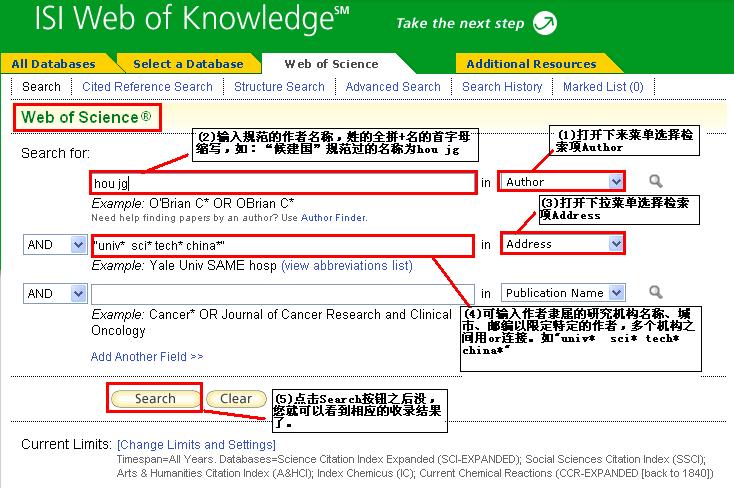Click the empty publication name input field
734x488 pixels.
[x=282, y=294]
